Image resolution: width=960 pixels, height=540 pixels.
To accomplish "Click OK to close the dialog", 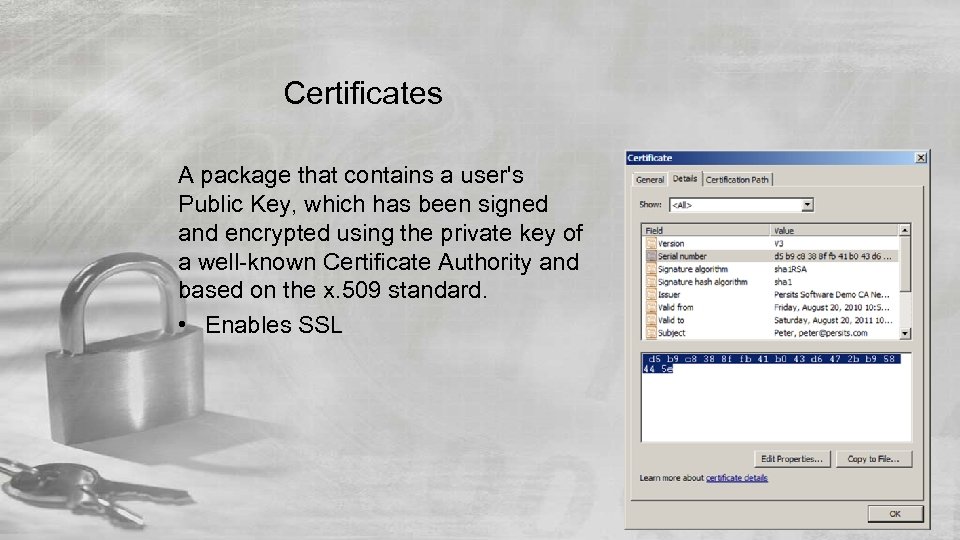I will pos(894,514).
